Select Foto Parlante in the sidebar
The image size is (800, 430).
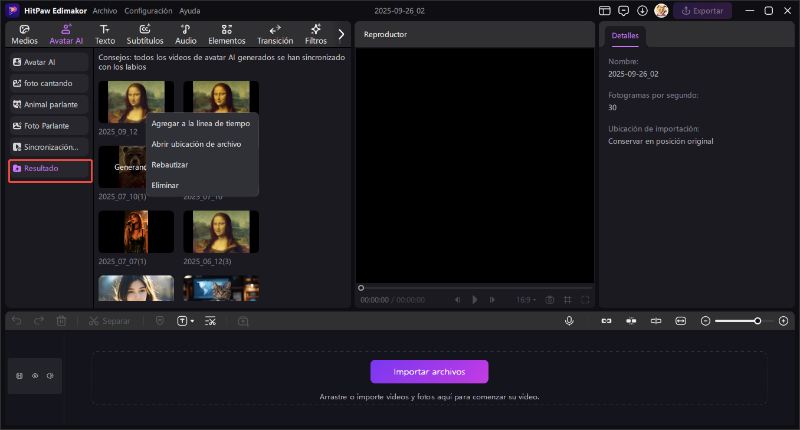point(49,126)
